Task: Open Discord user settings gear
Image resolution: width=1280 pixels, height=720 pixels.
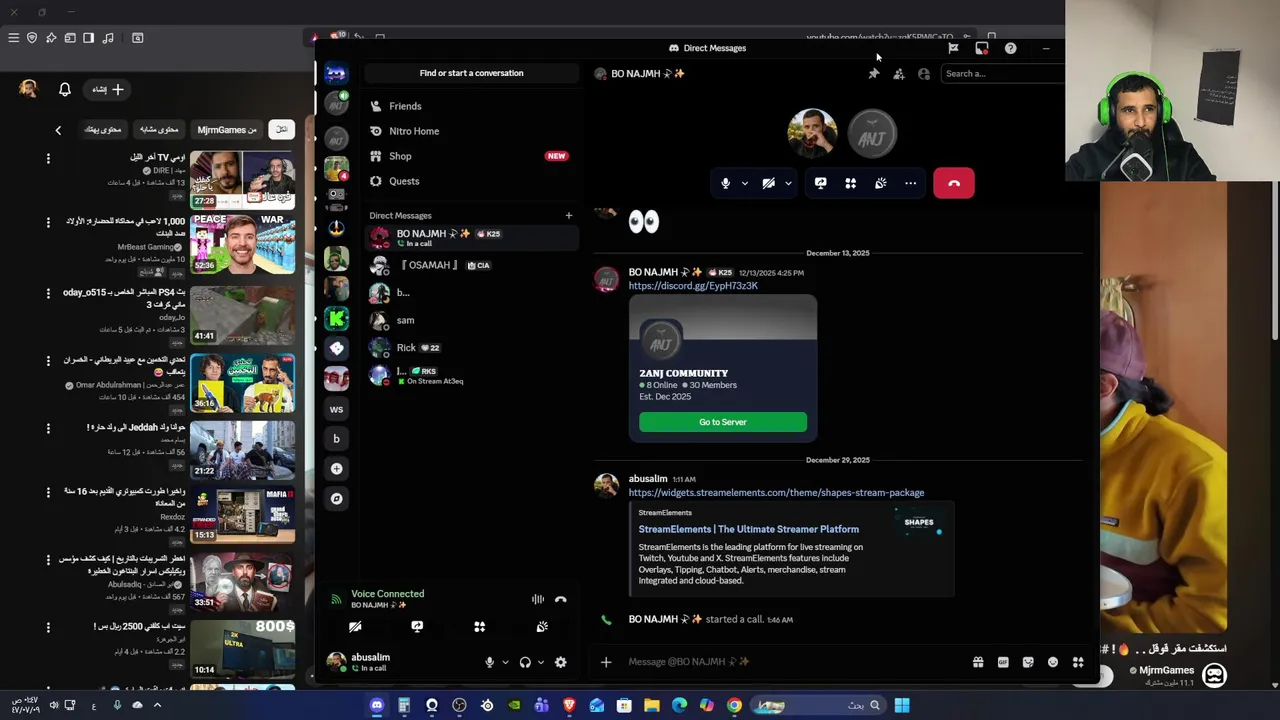Action: pos(561,662)
